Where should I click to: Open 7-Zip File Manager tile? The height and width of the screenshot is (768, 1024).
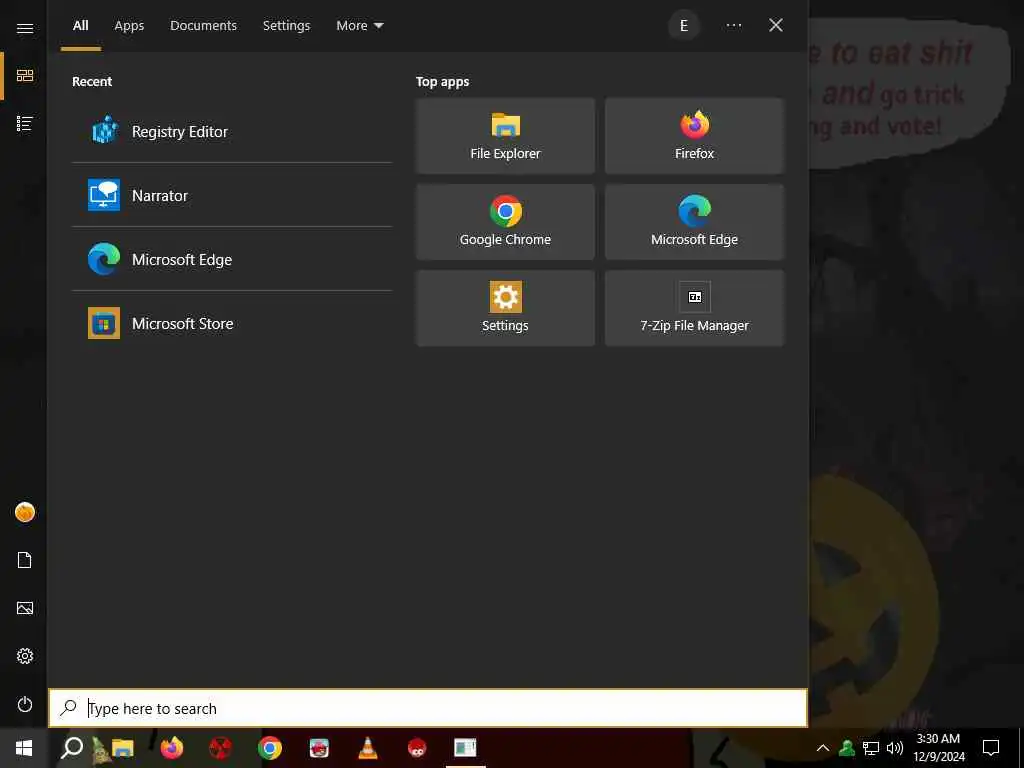(694, 308)
